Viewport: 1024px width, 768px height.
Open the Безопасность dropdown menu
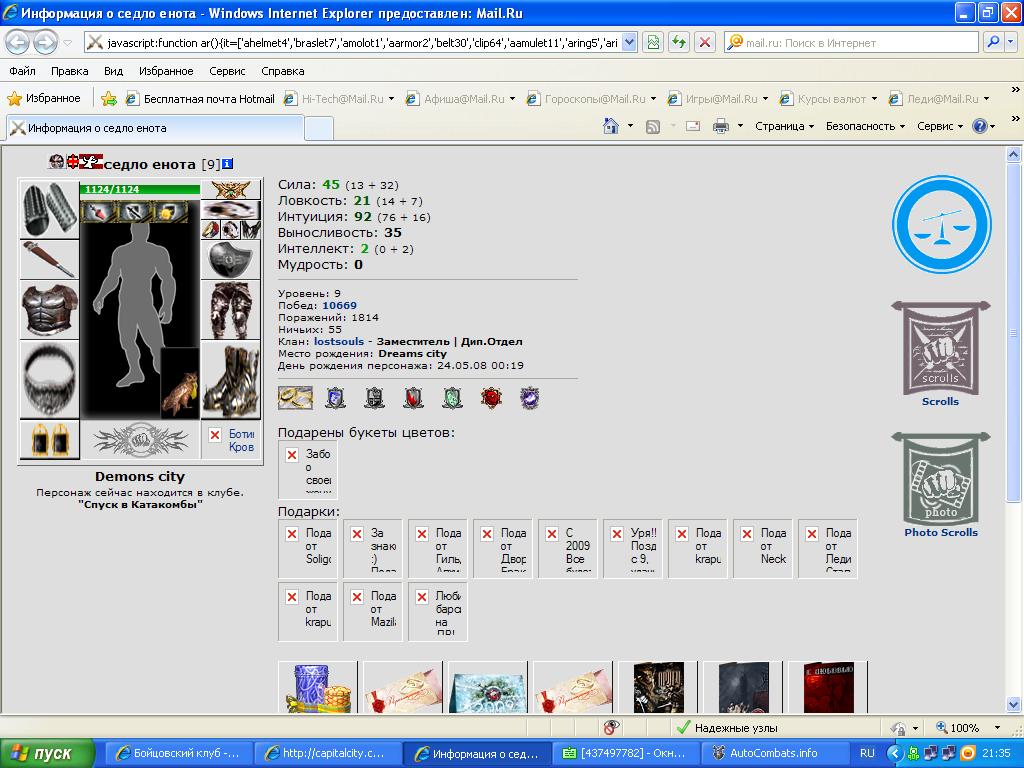(865, 126)
